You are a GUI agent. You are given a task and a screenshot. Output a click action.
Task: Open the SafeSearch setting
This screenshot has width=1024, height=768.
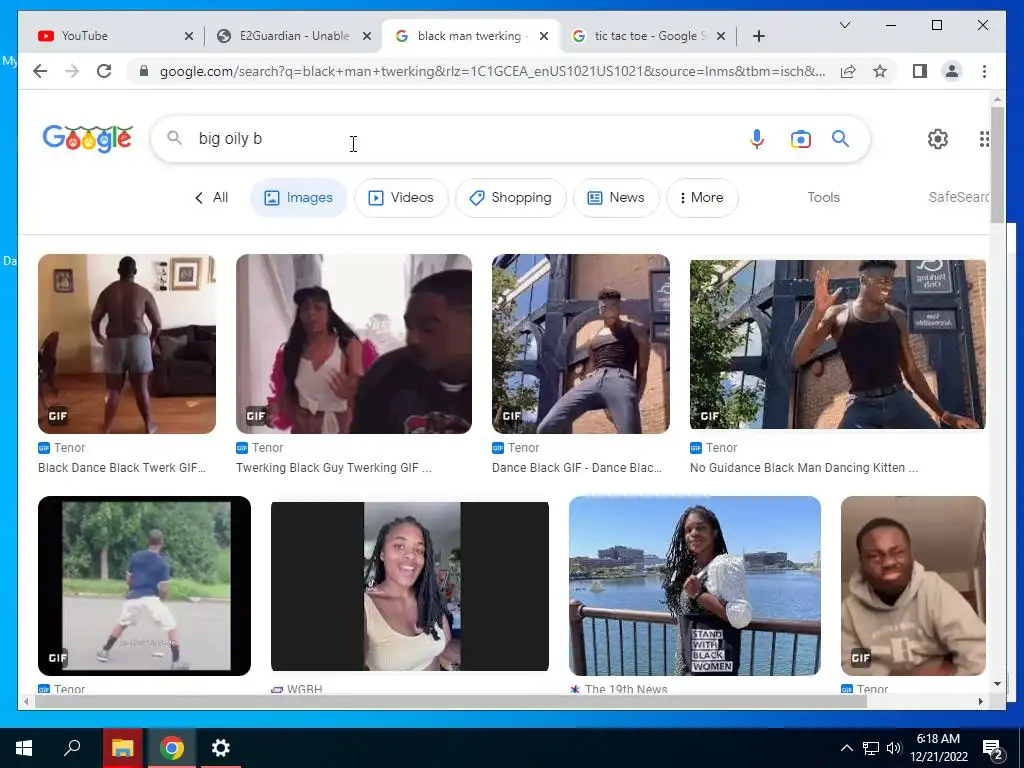click(959, 197)
